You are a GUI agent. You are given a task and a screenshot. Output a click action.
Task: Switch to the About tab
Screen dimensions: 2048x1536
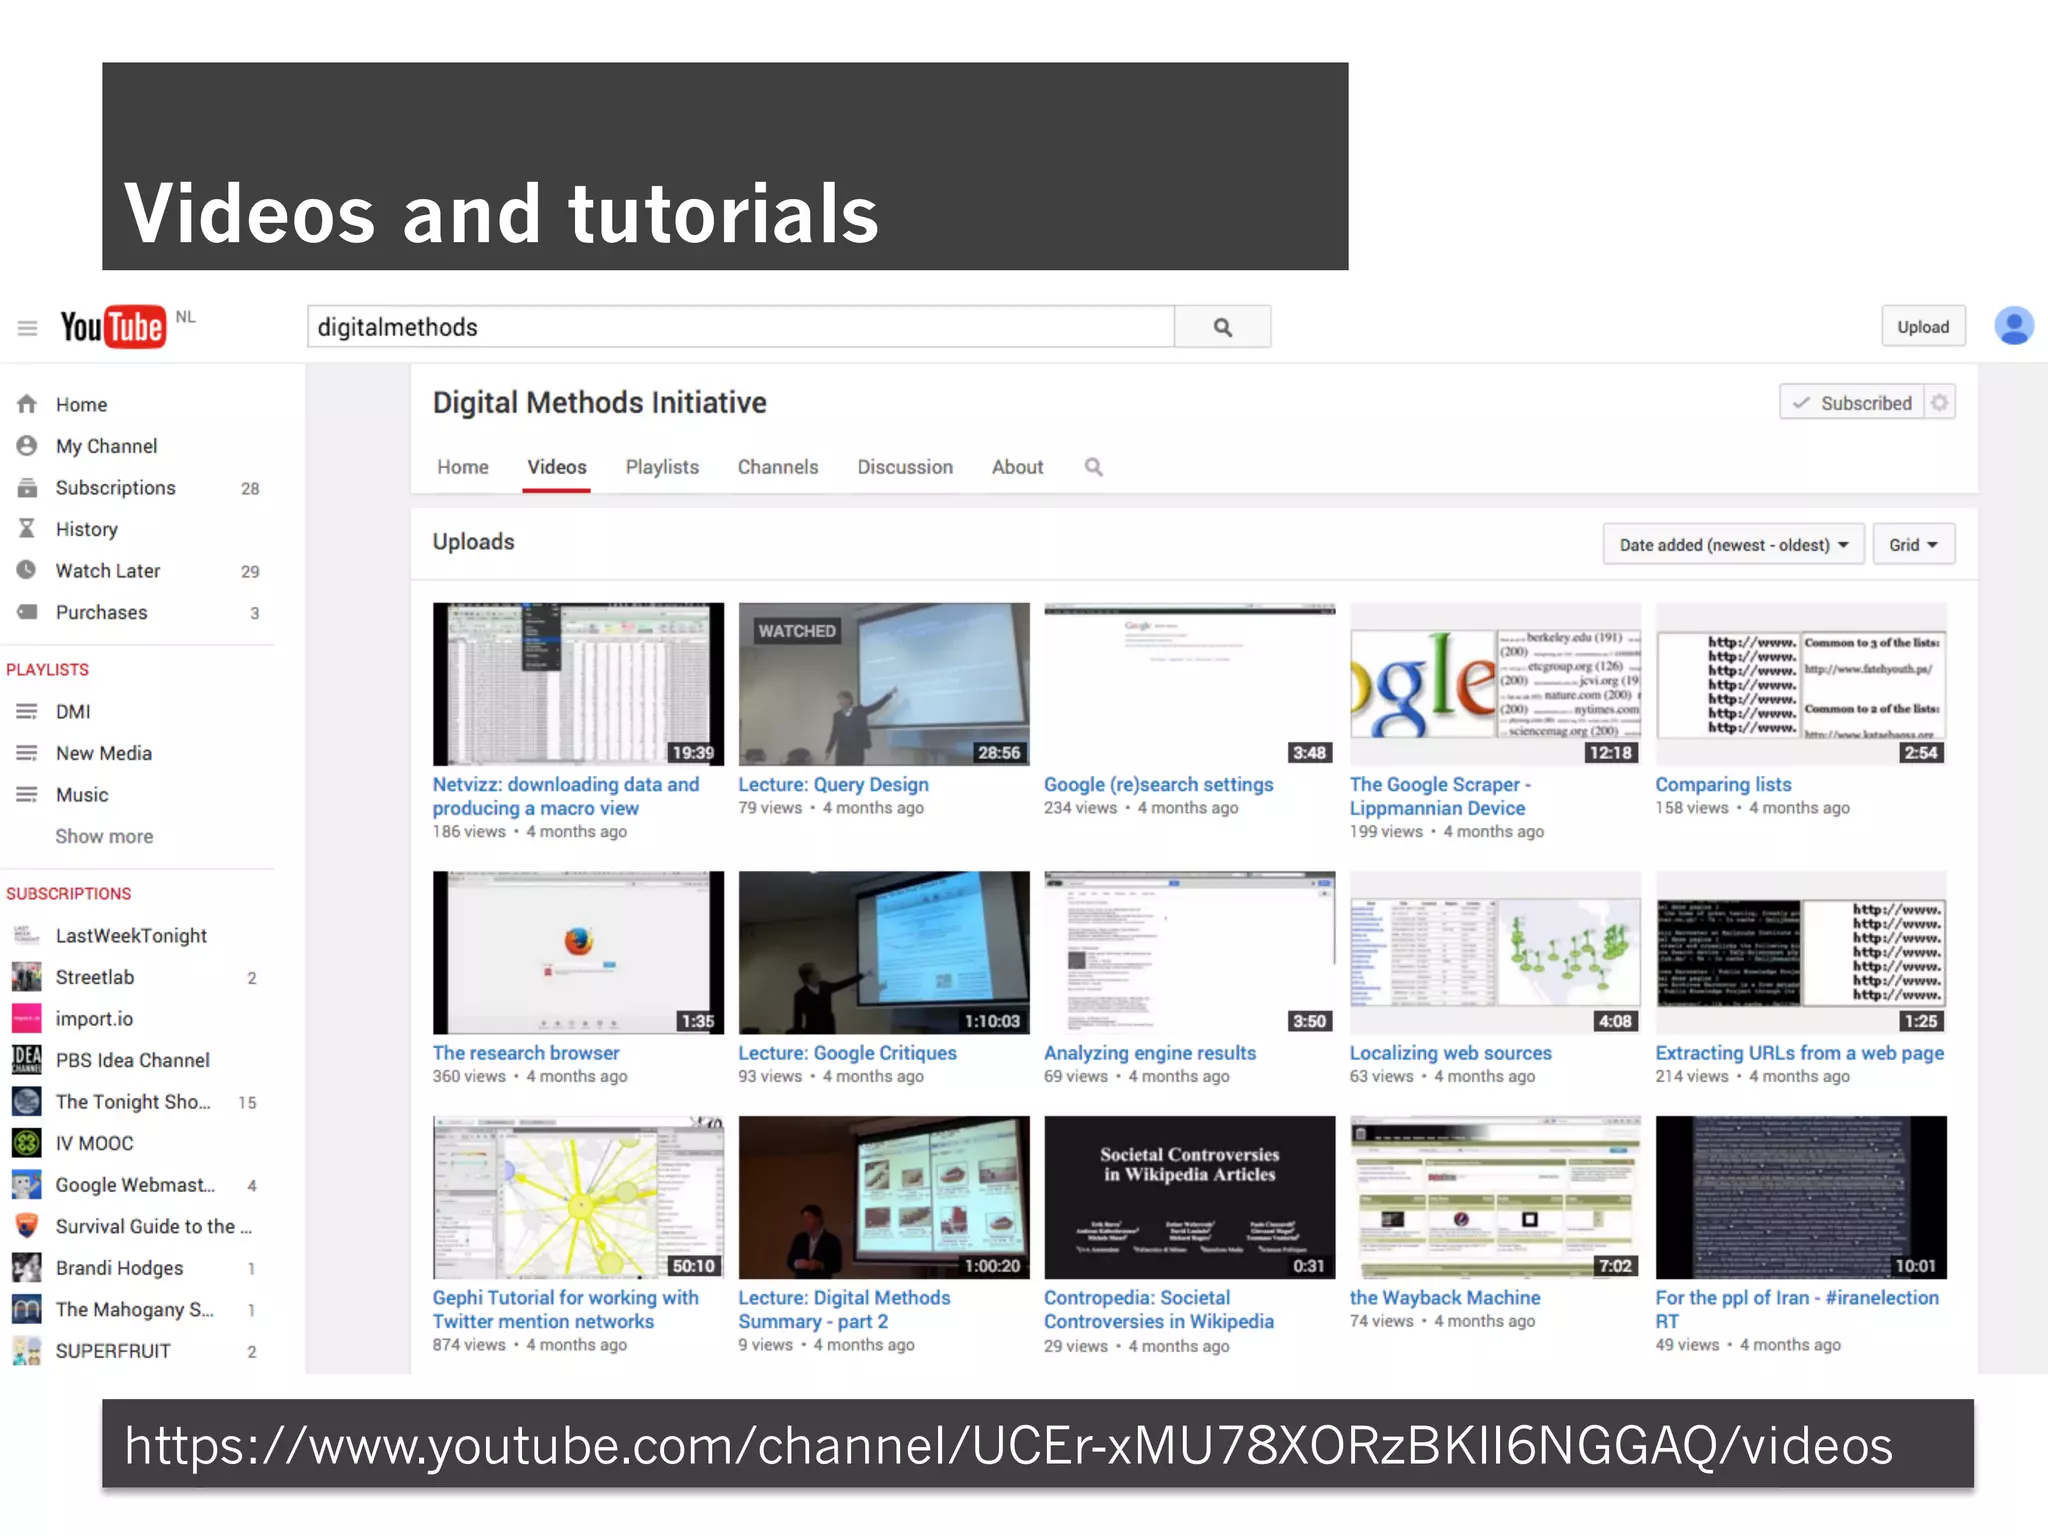tap(1017, 467)
